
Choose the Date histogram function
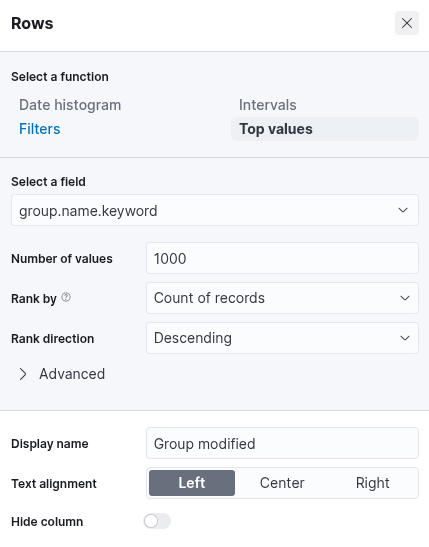pyautogui.click(x=70, y=105)
